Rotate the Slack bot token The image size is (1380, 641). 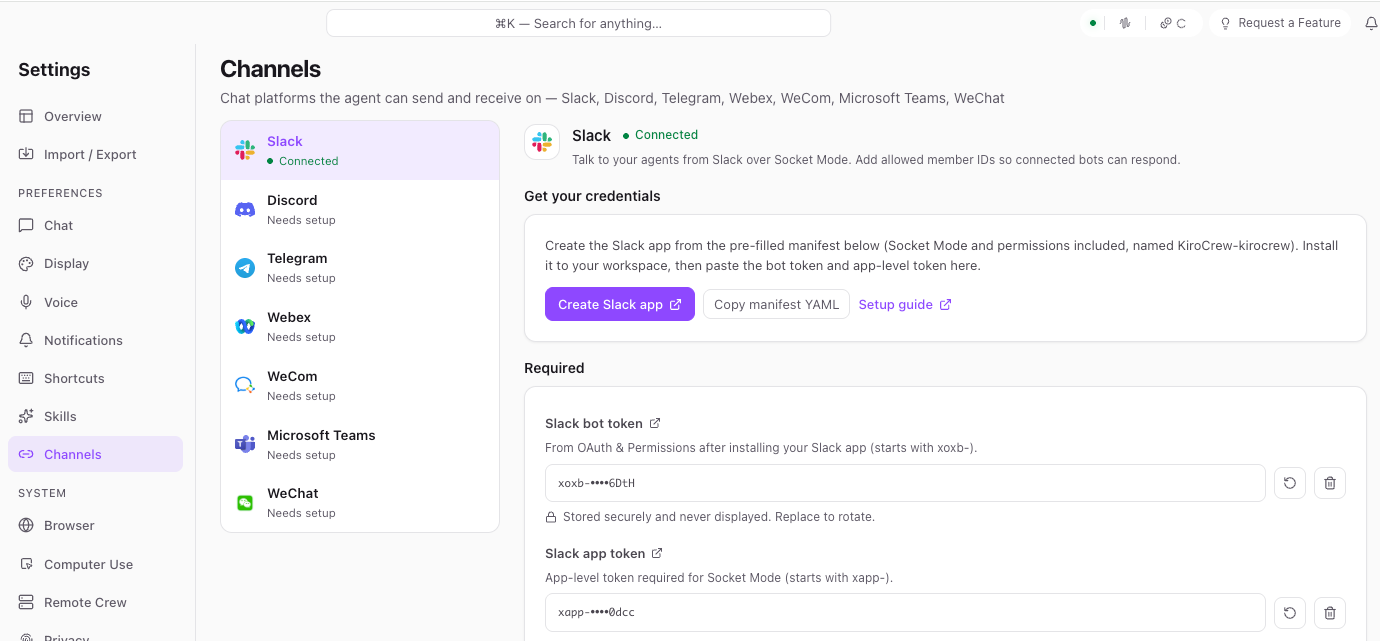pos(1290,483)
